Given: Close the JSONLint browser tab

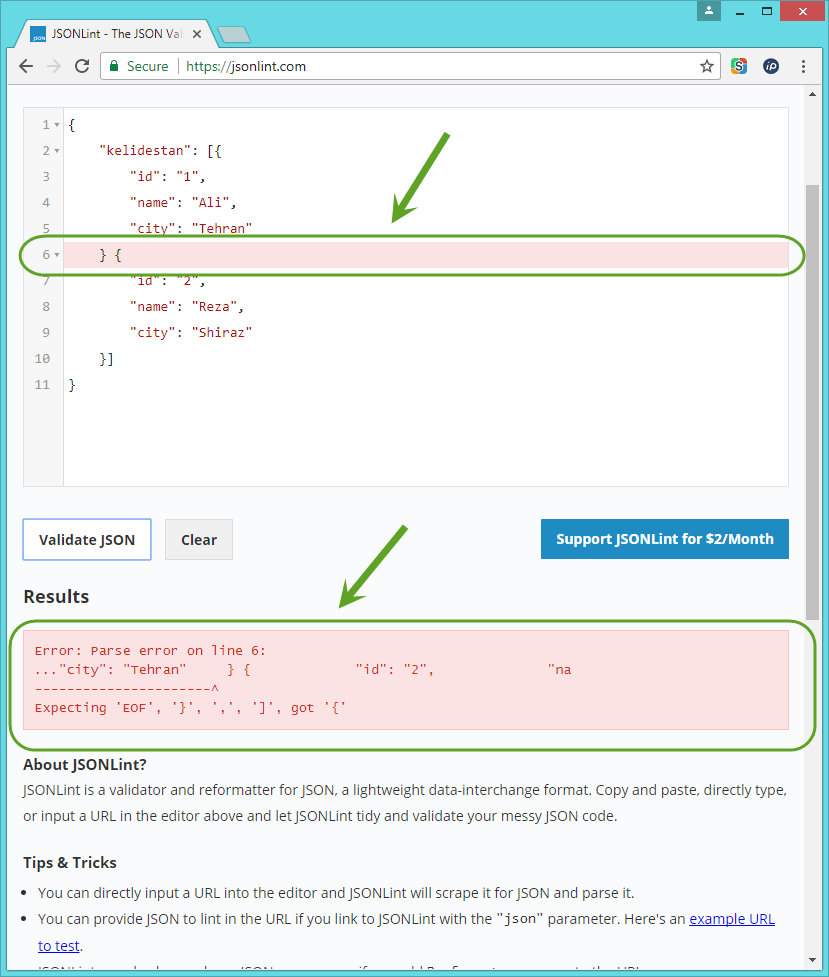Looking at the screenshot, I should (197, 34).
